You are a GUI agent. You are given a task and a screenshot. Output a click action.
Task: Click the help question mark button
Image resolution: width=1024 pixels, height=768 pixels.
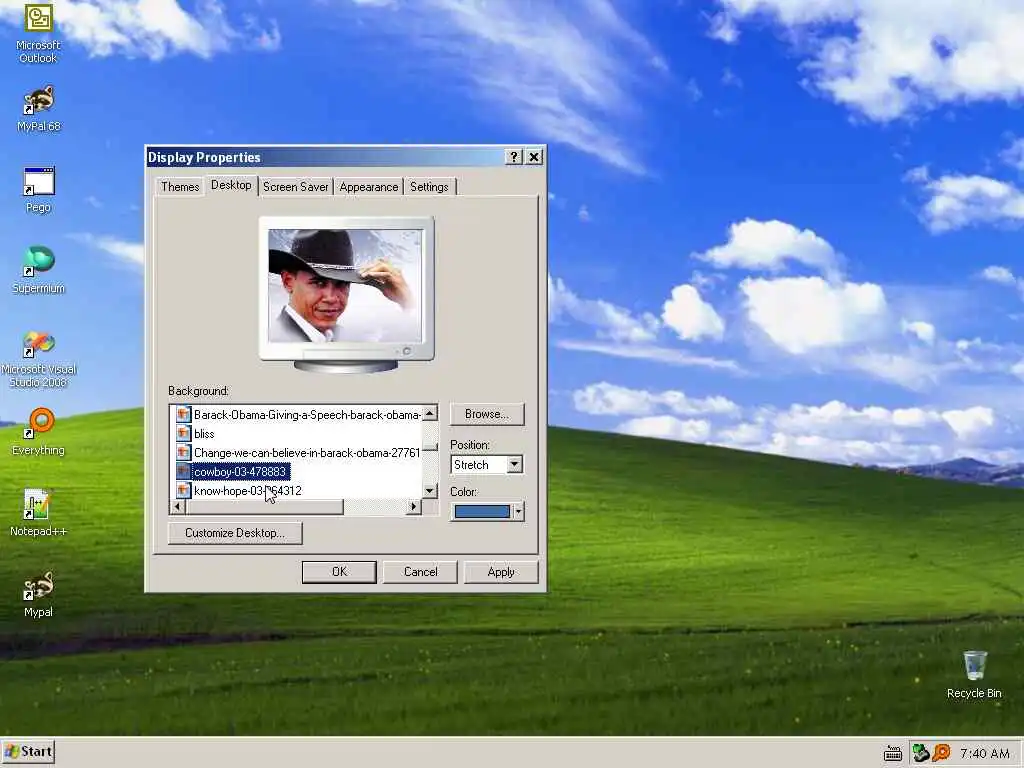point(513,157)
